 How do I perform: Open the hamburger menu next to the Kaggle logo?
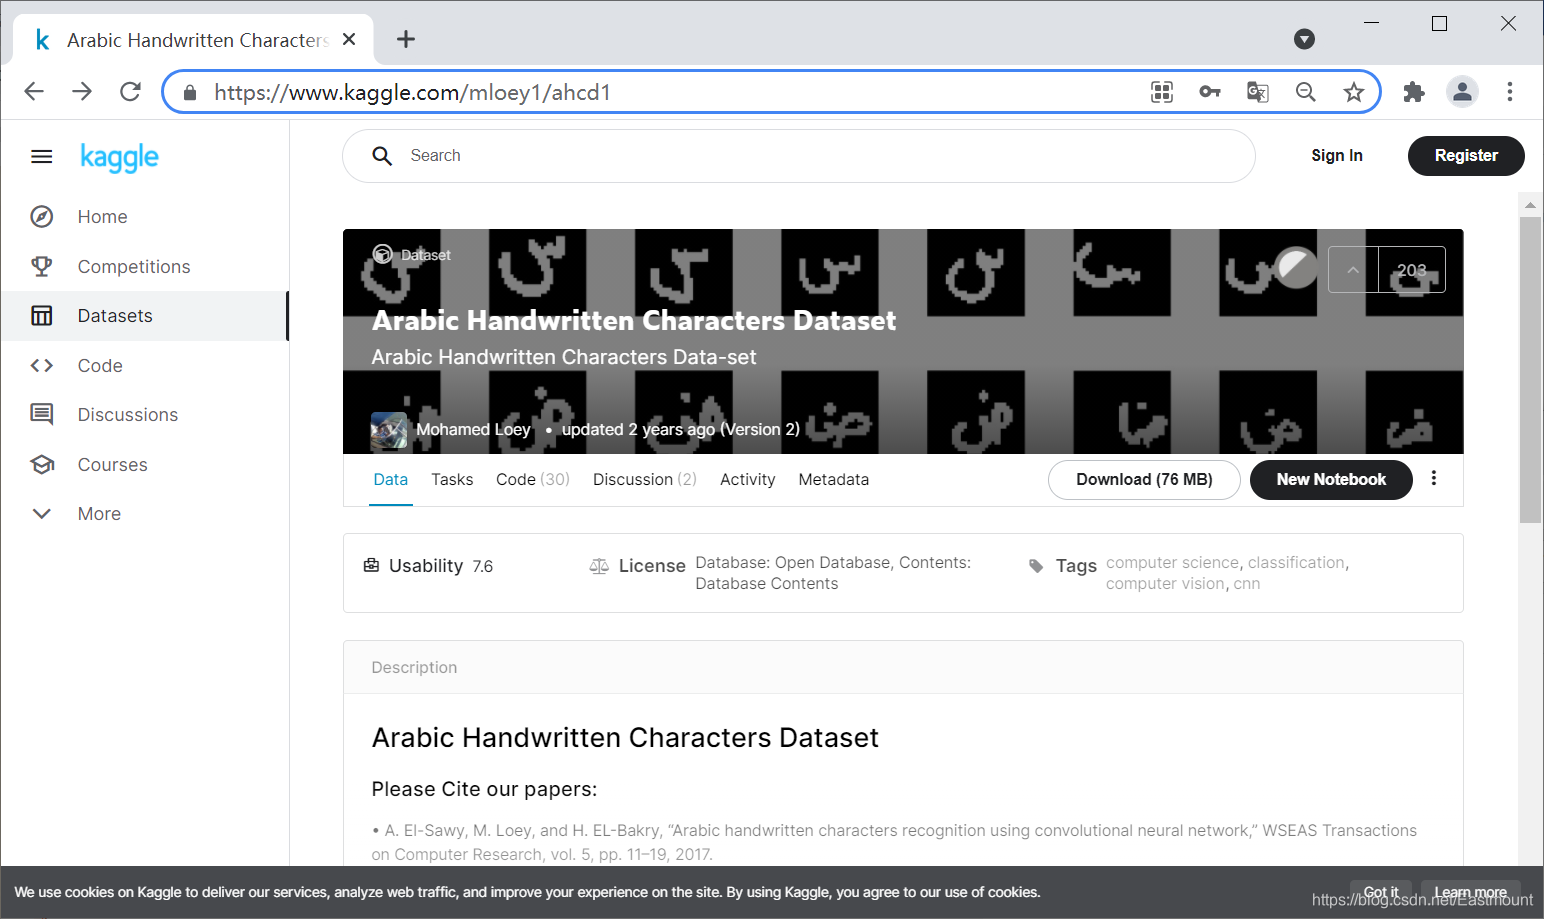(x=42, y=157)
